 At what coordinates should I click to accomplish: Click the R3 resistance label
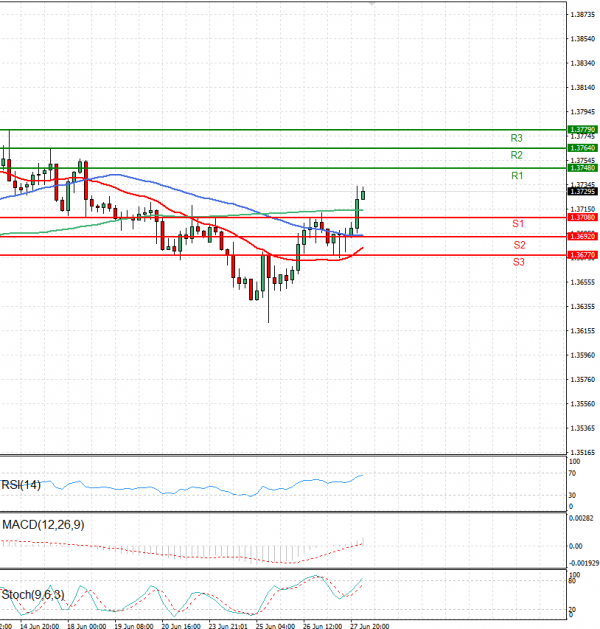[516, 138]
